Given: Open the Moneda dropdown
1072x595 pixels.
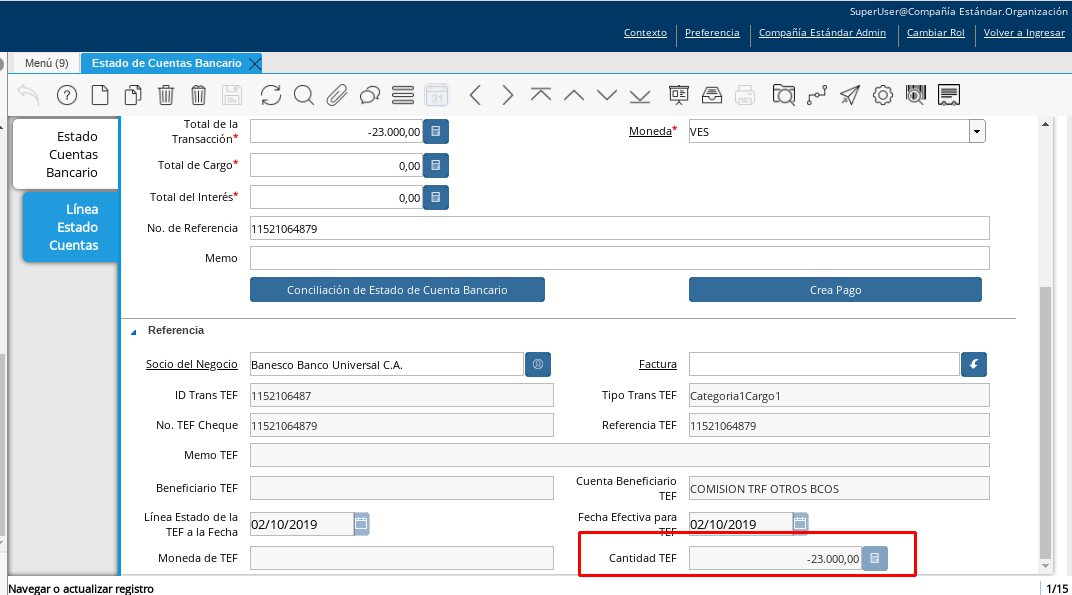Looking at the screenshot, I should 976,132.
